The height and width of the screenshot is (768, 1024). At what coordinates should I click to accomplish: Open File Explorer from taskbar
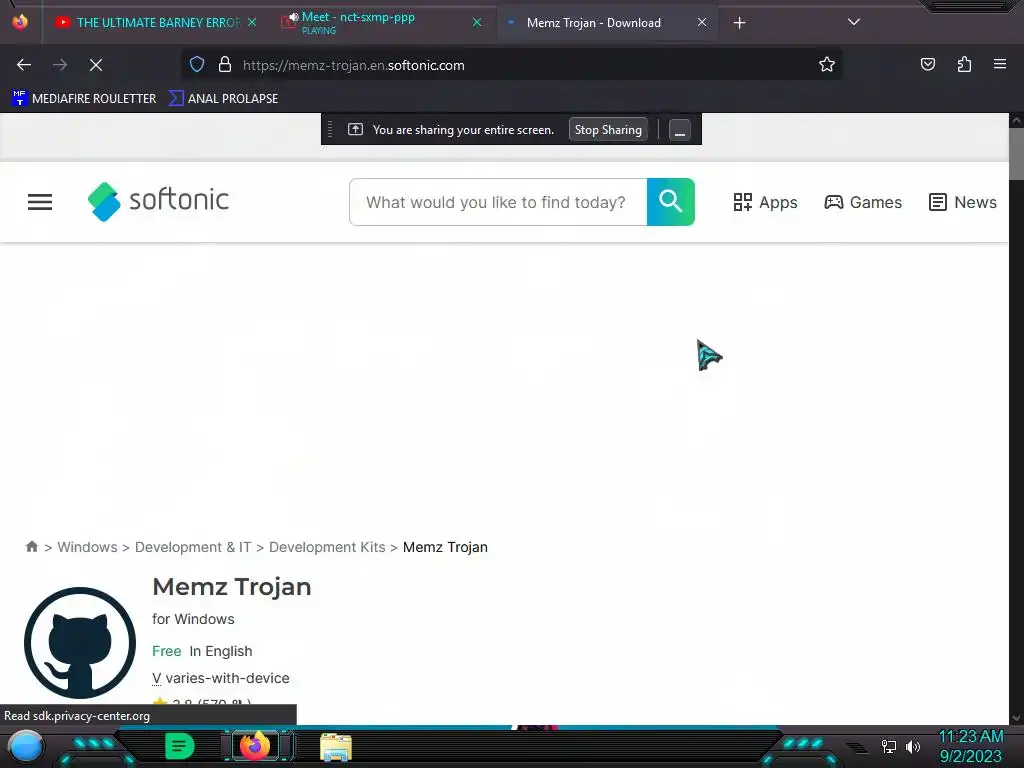[336, 747]
